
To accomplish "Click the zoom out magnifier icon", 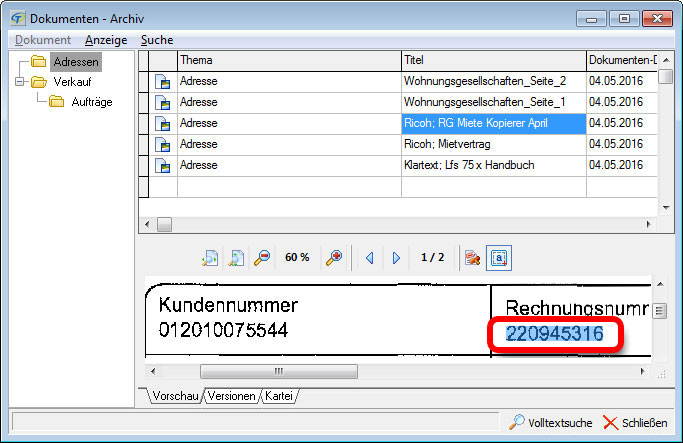I will [x=261, y=257].
